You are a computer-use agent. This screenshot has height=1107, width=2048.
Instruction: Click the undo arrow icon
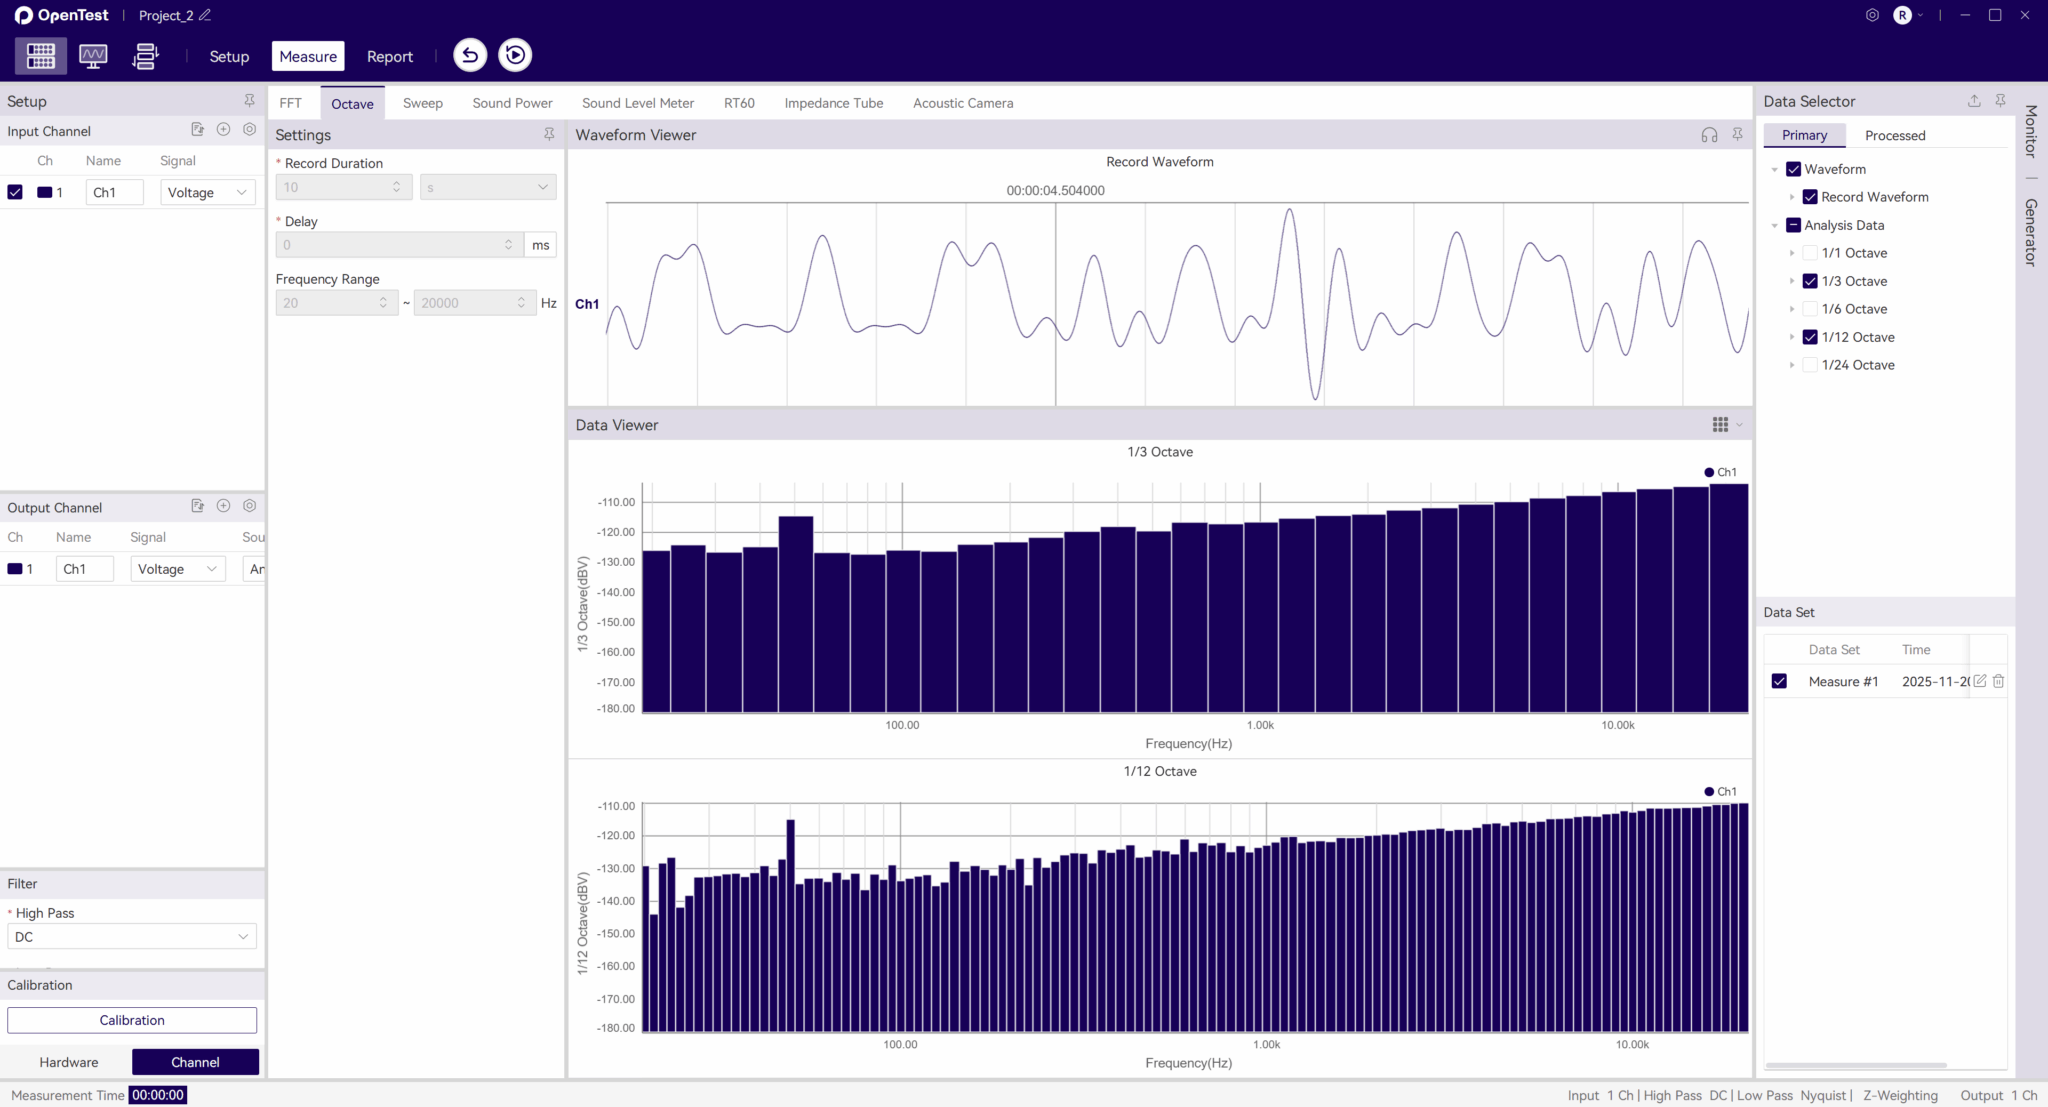pos(469,55)
